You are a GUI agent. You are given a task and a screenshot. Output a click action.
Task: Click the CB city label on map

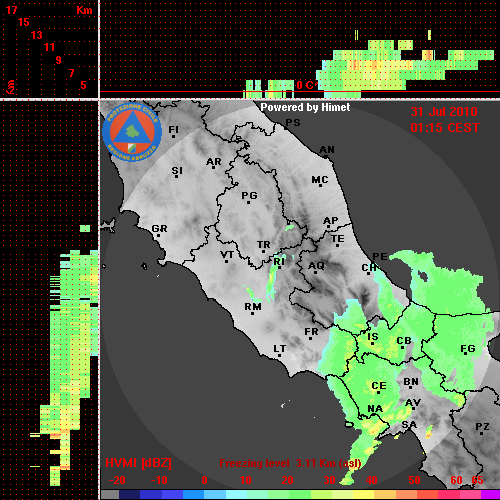(x=404, y=341)
